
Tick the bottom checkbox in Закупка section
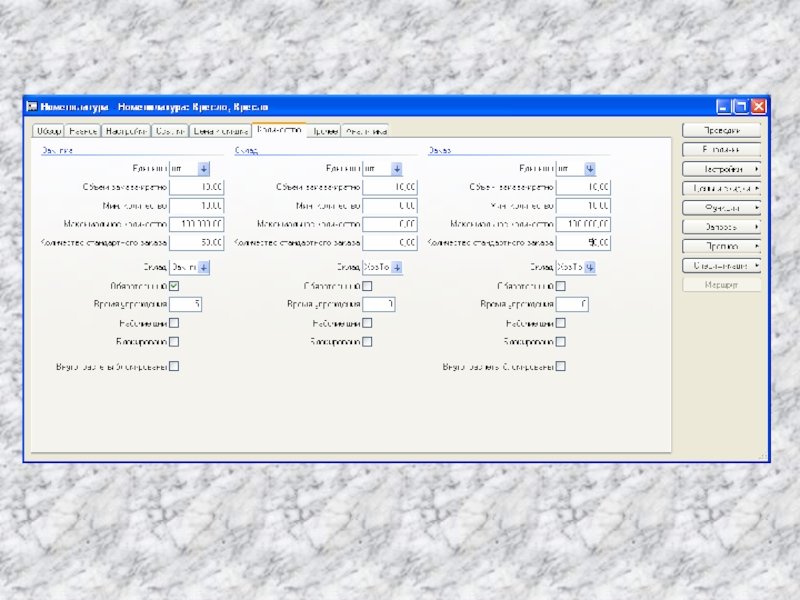(174, 366)
